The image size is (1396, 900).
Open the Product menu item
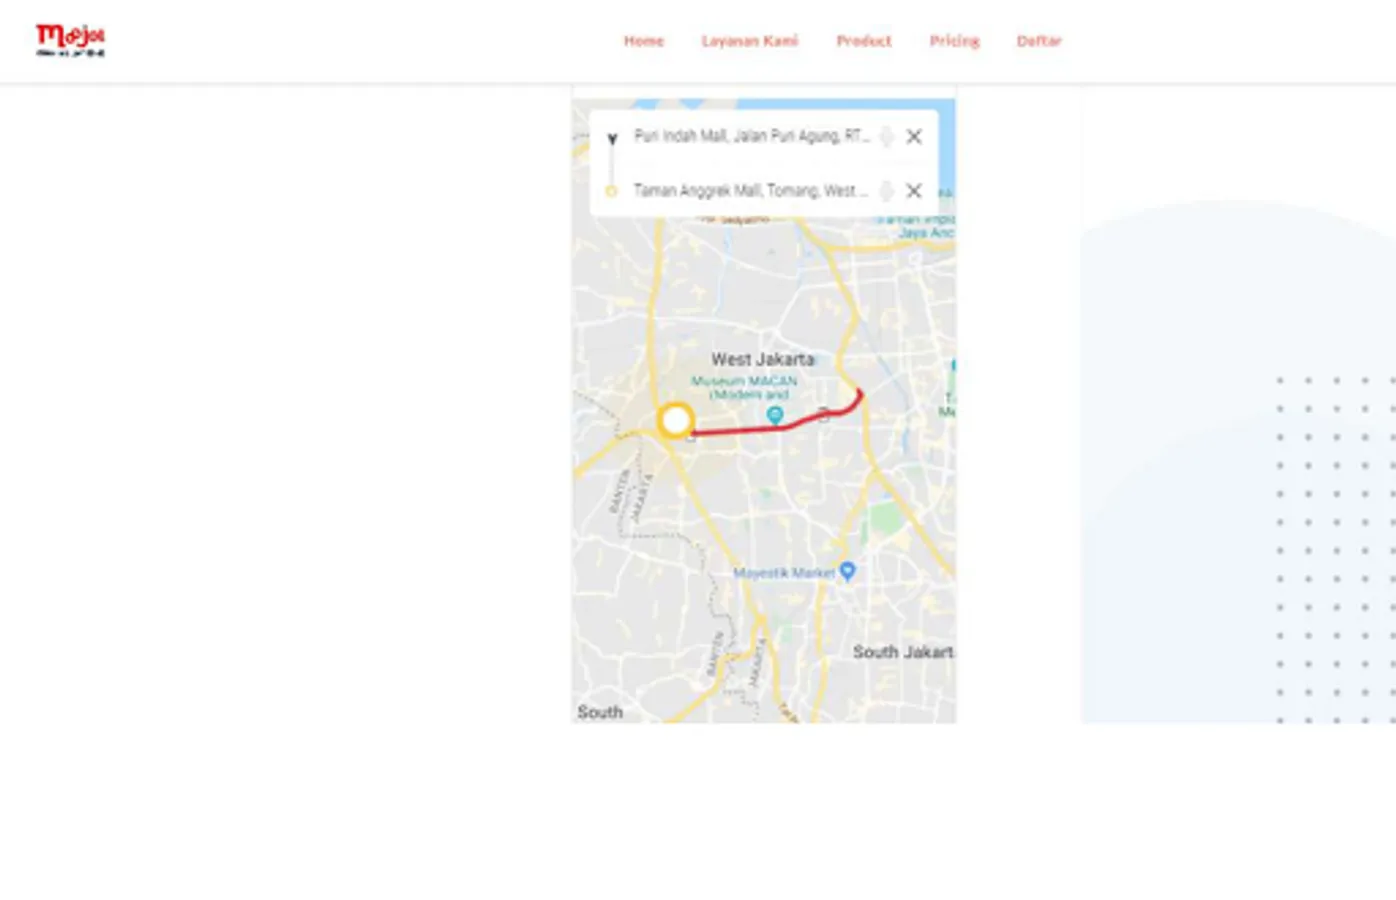(864, 41)
